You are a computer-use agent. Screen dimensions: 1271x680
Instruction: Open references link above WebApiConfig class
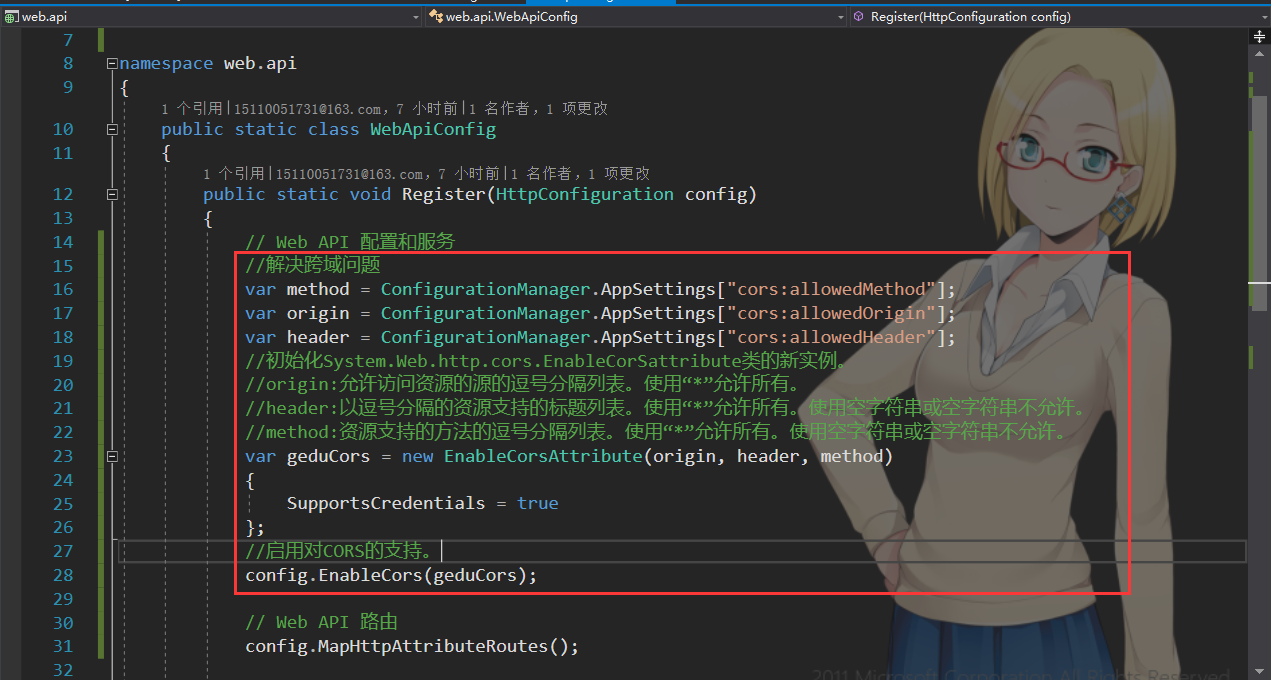click(x=193, y=108)
